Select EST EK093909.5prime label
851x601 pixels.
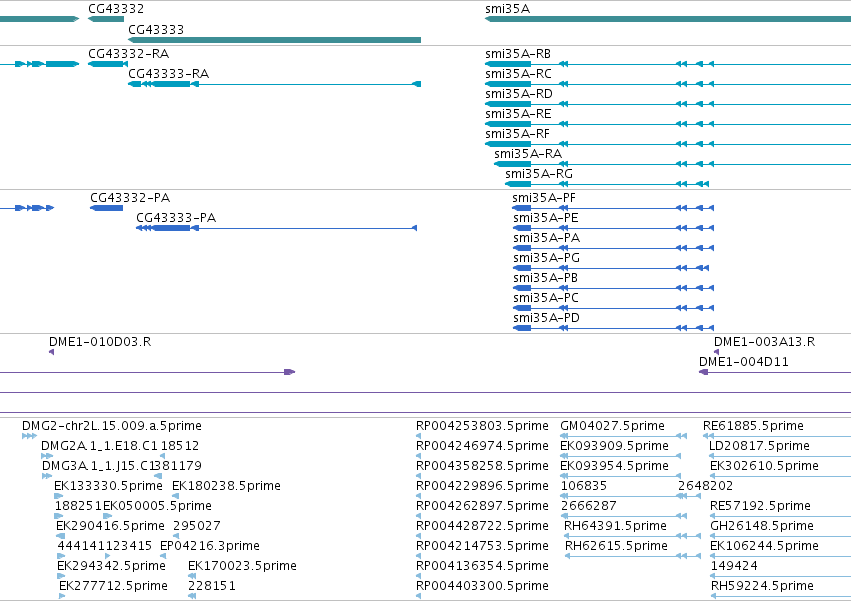(614, 446)
